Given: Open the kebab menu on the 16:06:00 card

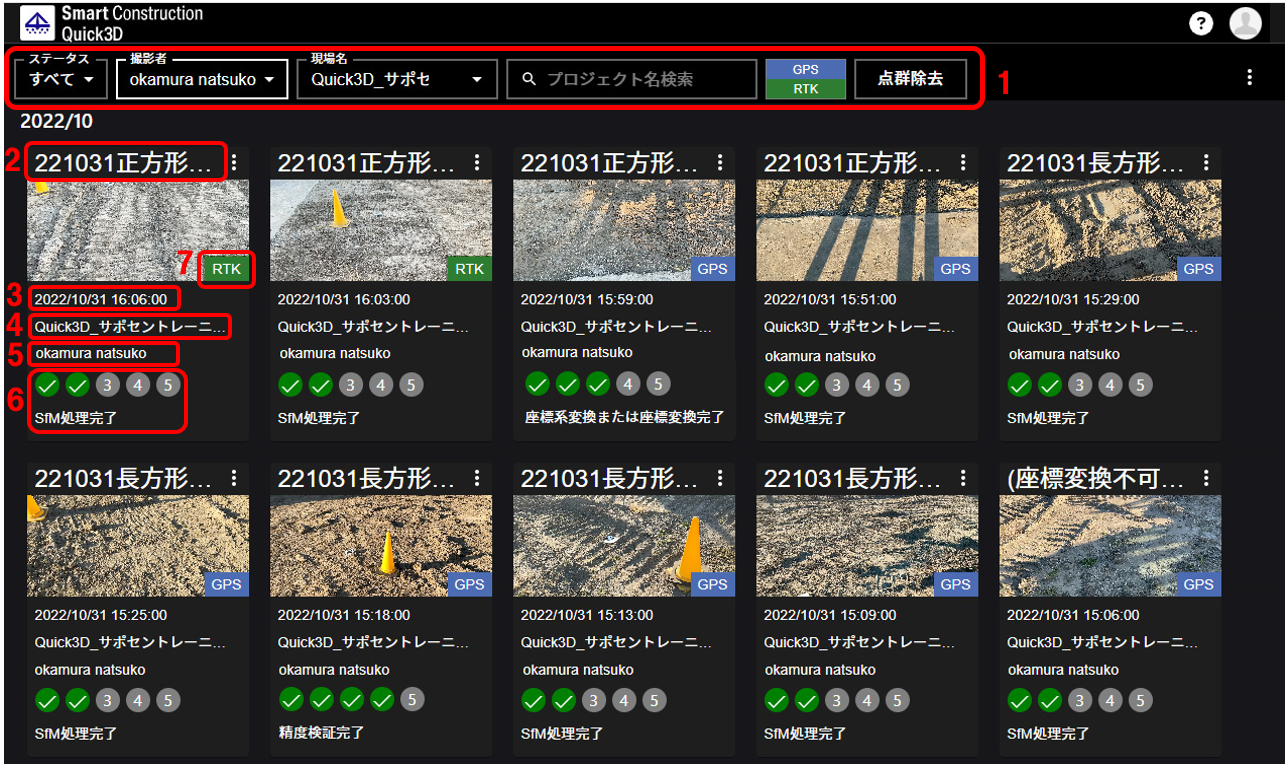Looking at the screenshot, I should tap(234, 162).
